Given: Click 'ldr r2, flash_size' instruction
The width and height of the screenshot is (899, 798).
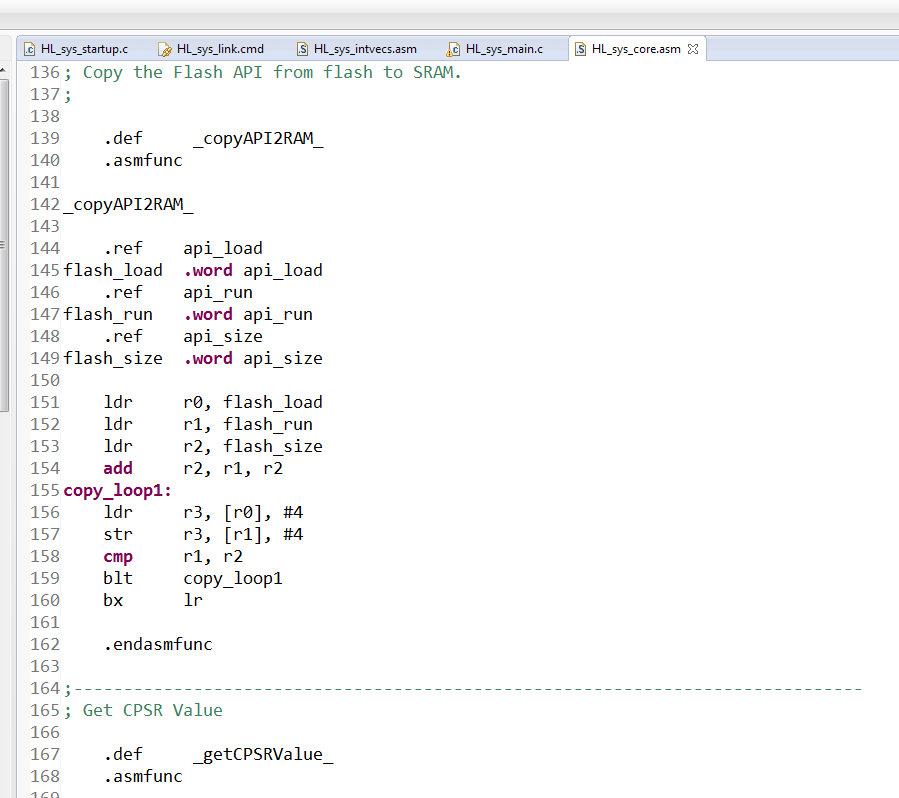Looking at the screenshot, I should click(213, 447).
